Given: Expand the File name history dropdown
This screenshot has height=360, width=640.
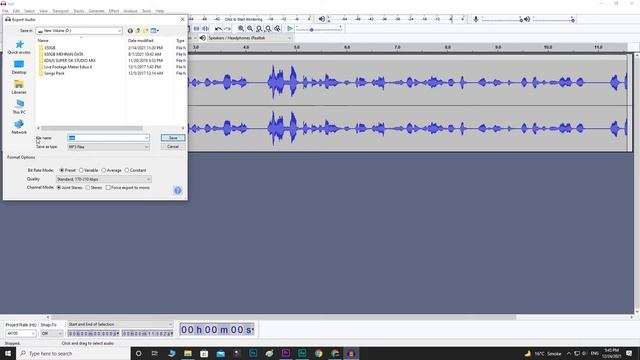Looking at the screenshot, I should [146, 138].
